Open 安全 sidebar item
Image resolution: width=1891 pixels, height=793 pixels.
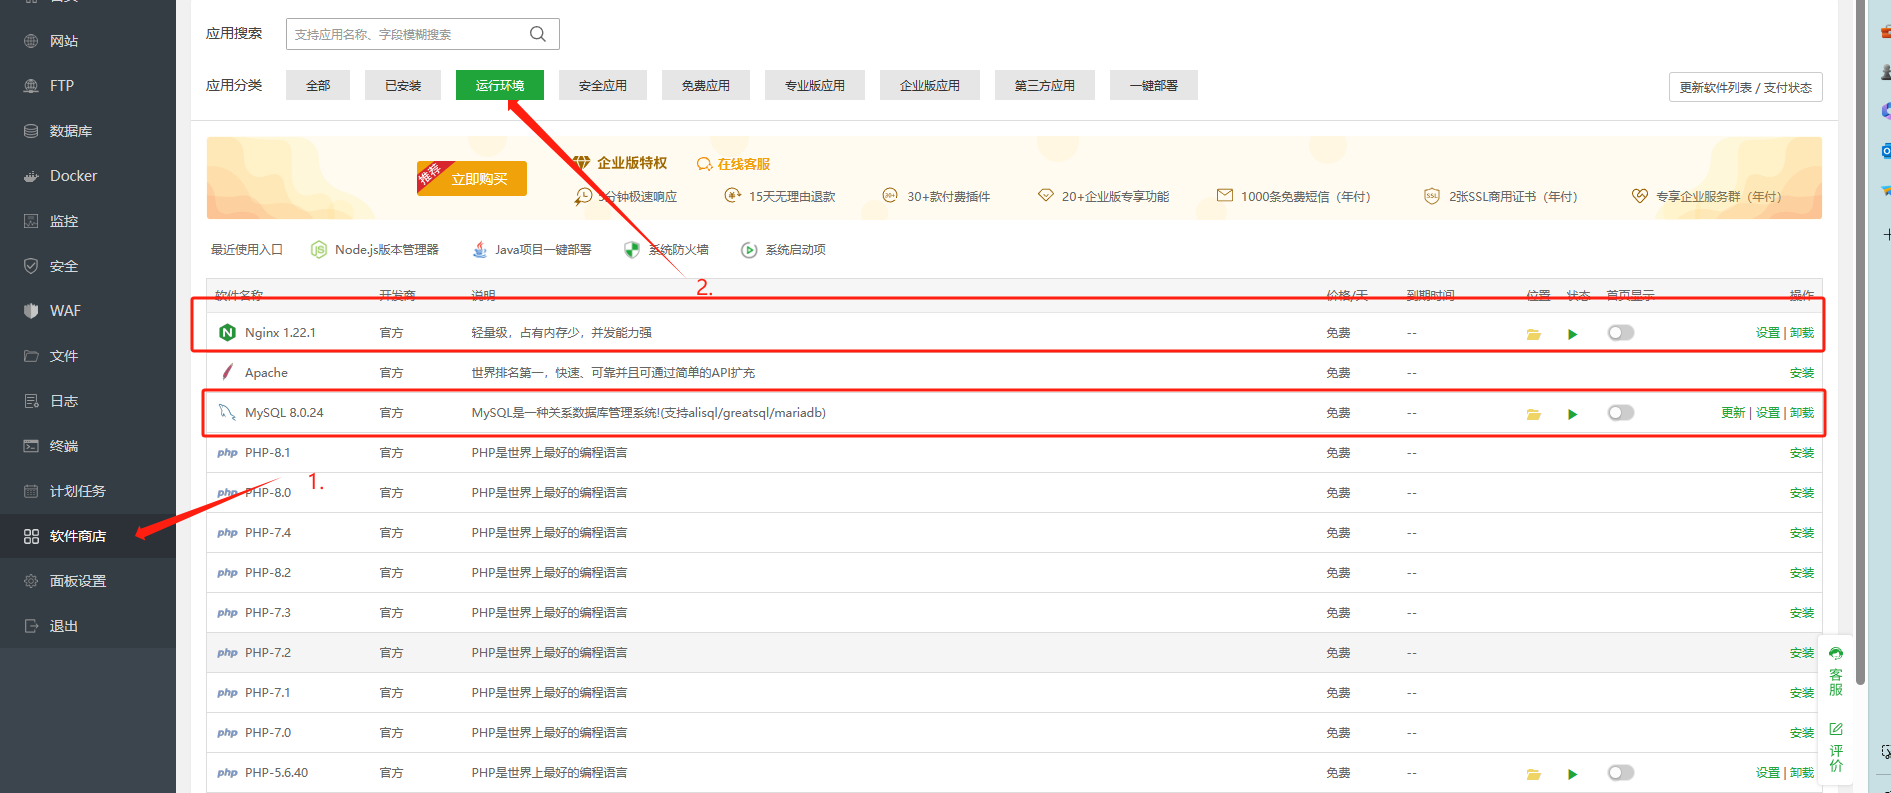click(64, 266)
